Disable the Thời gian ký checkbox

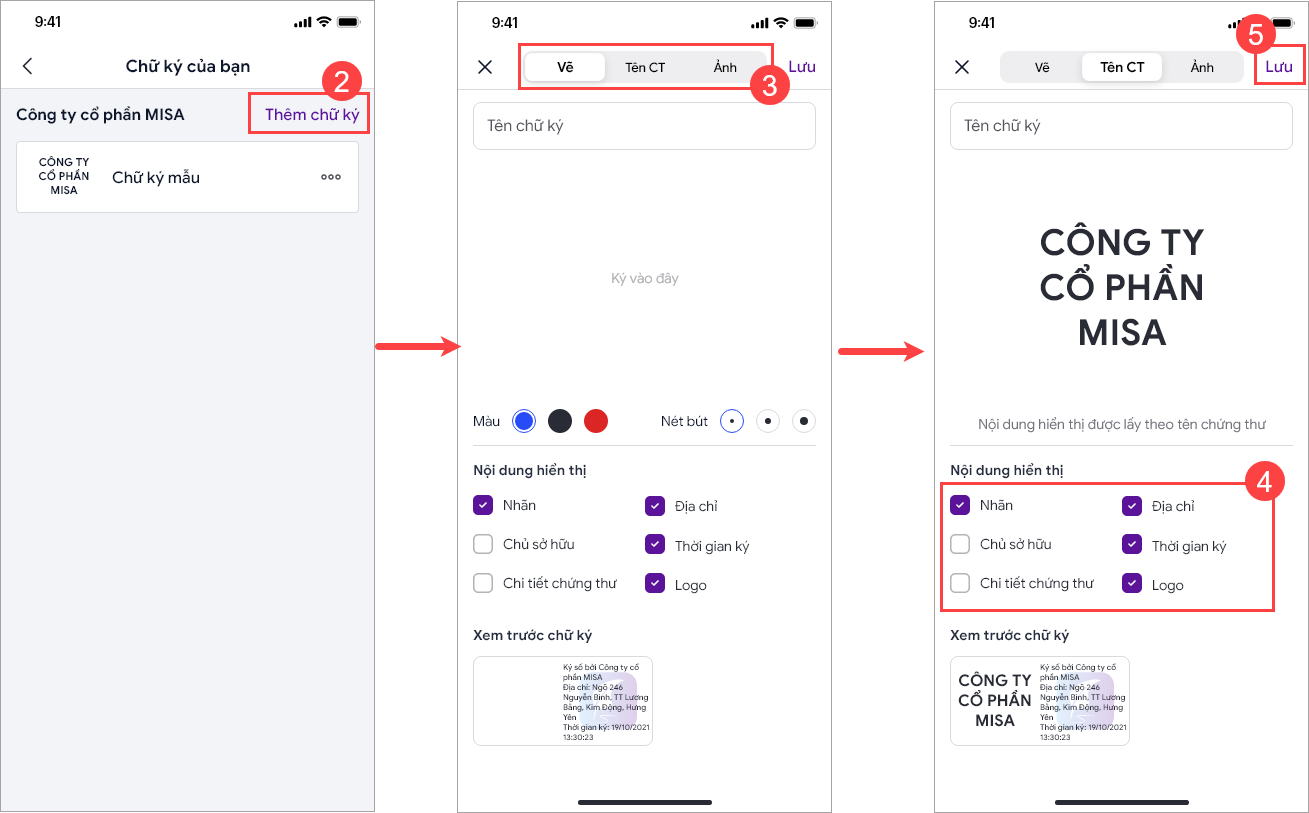click(x=1132, y=544)
